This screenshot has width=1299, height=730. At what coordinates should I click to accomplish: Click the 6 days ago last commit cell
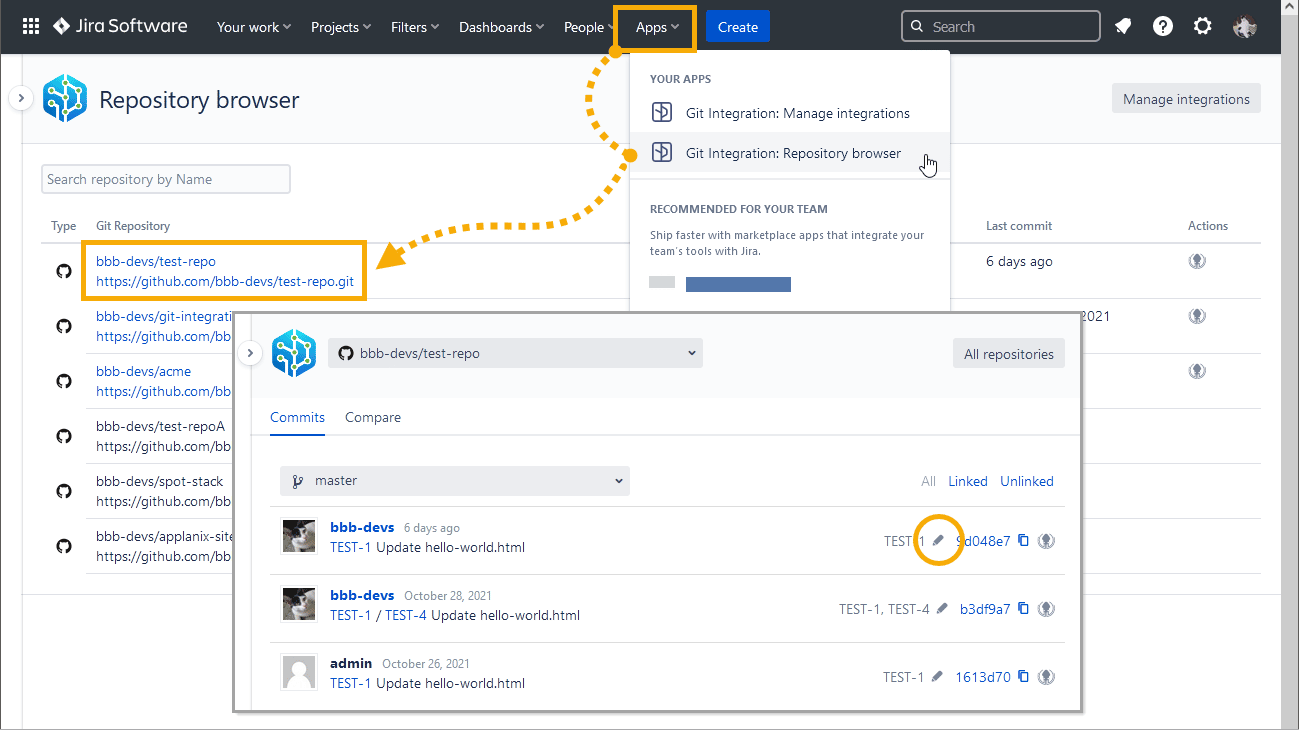pyautogui.click(x=1019, y=261)
